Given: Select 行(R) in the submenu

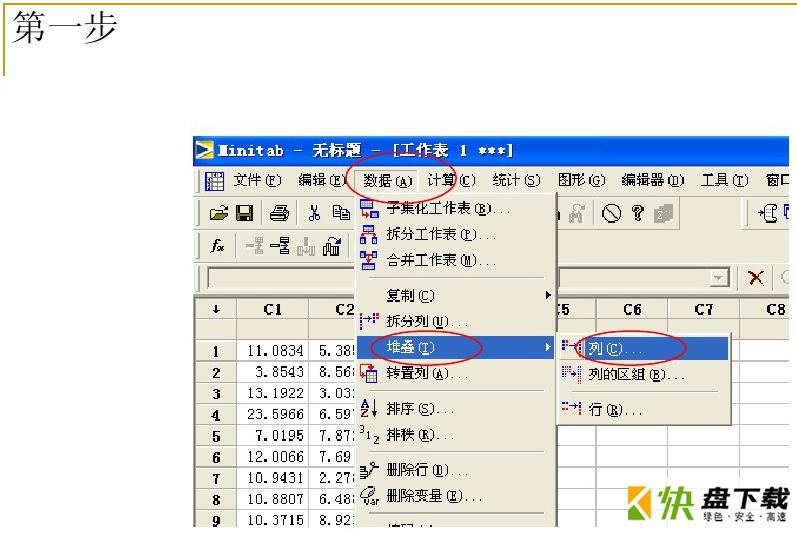Looking at the screenshot, I should [644, 409].
